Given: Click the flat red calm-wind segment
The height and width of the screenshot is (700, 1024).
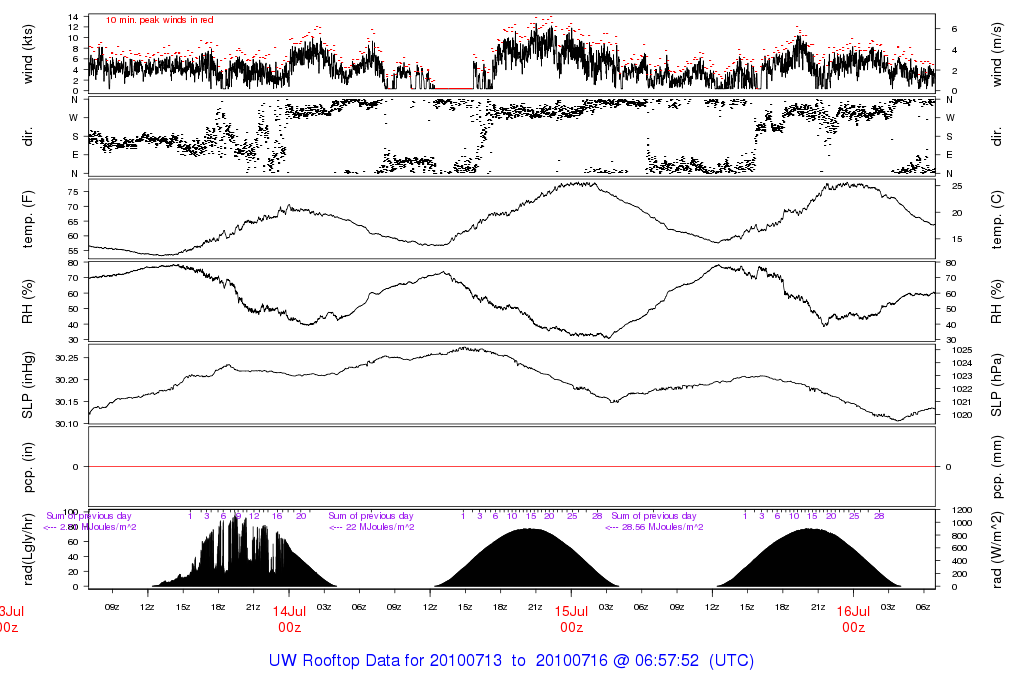Looking at the screenshot, I should point(453,89).
